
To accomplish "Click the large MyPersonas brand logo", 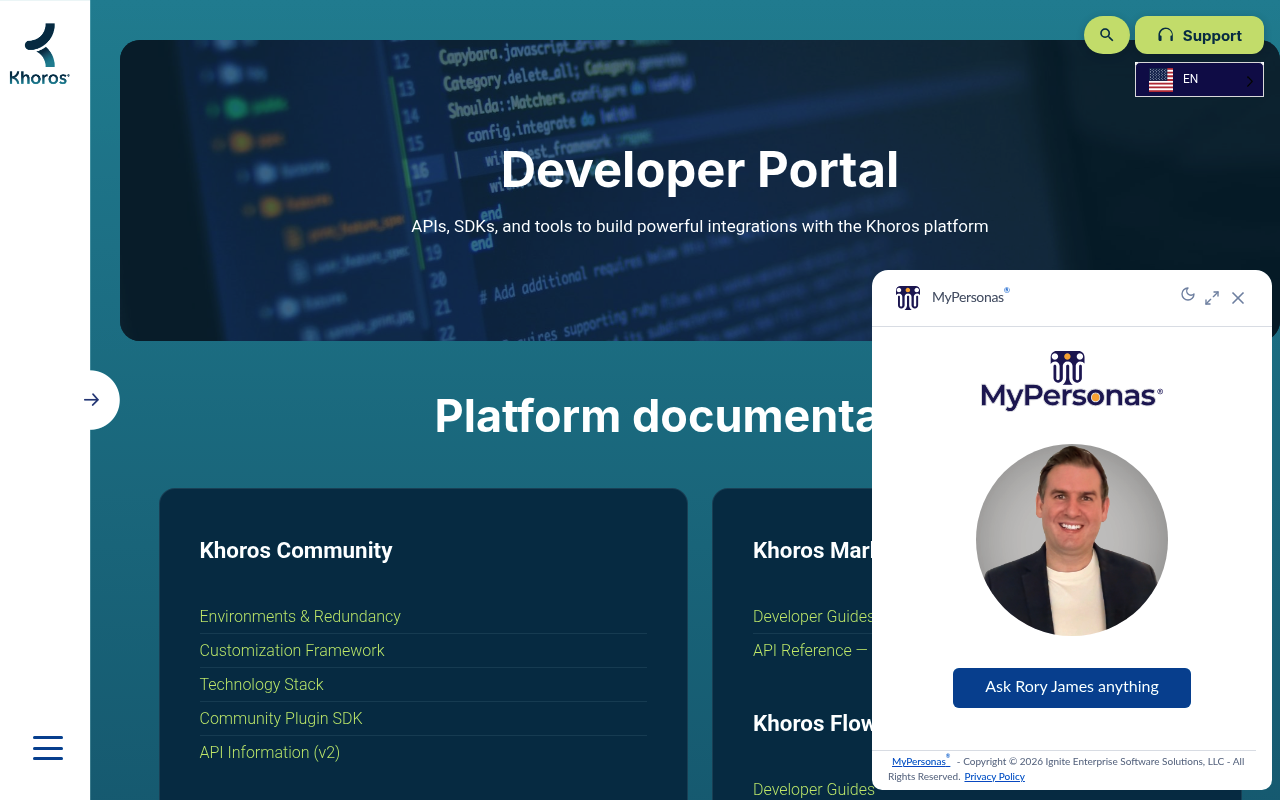I will click(1072, 381).
